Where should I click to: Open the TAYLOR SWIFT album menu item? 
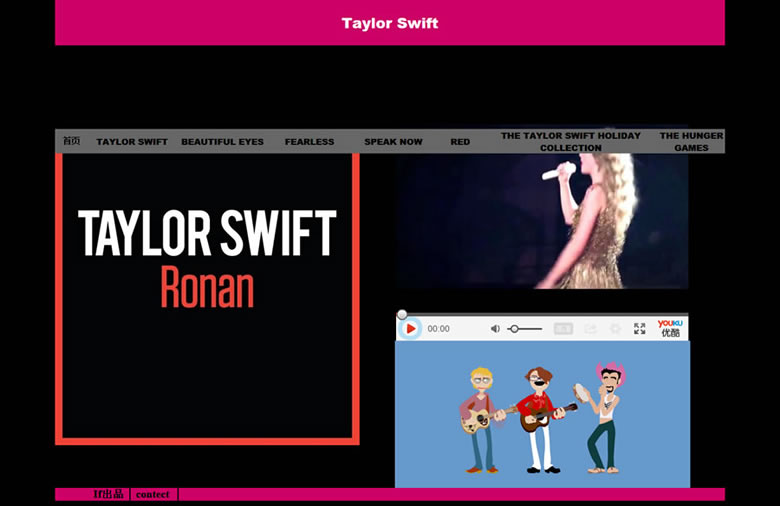(132, 142)
